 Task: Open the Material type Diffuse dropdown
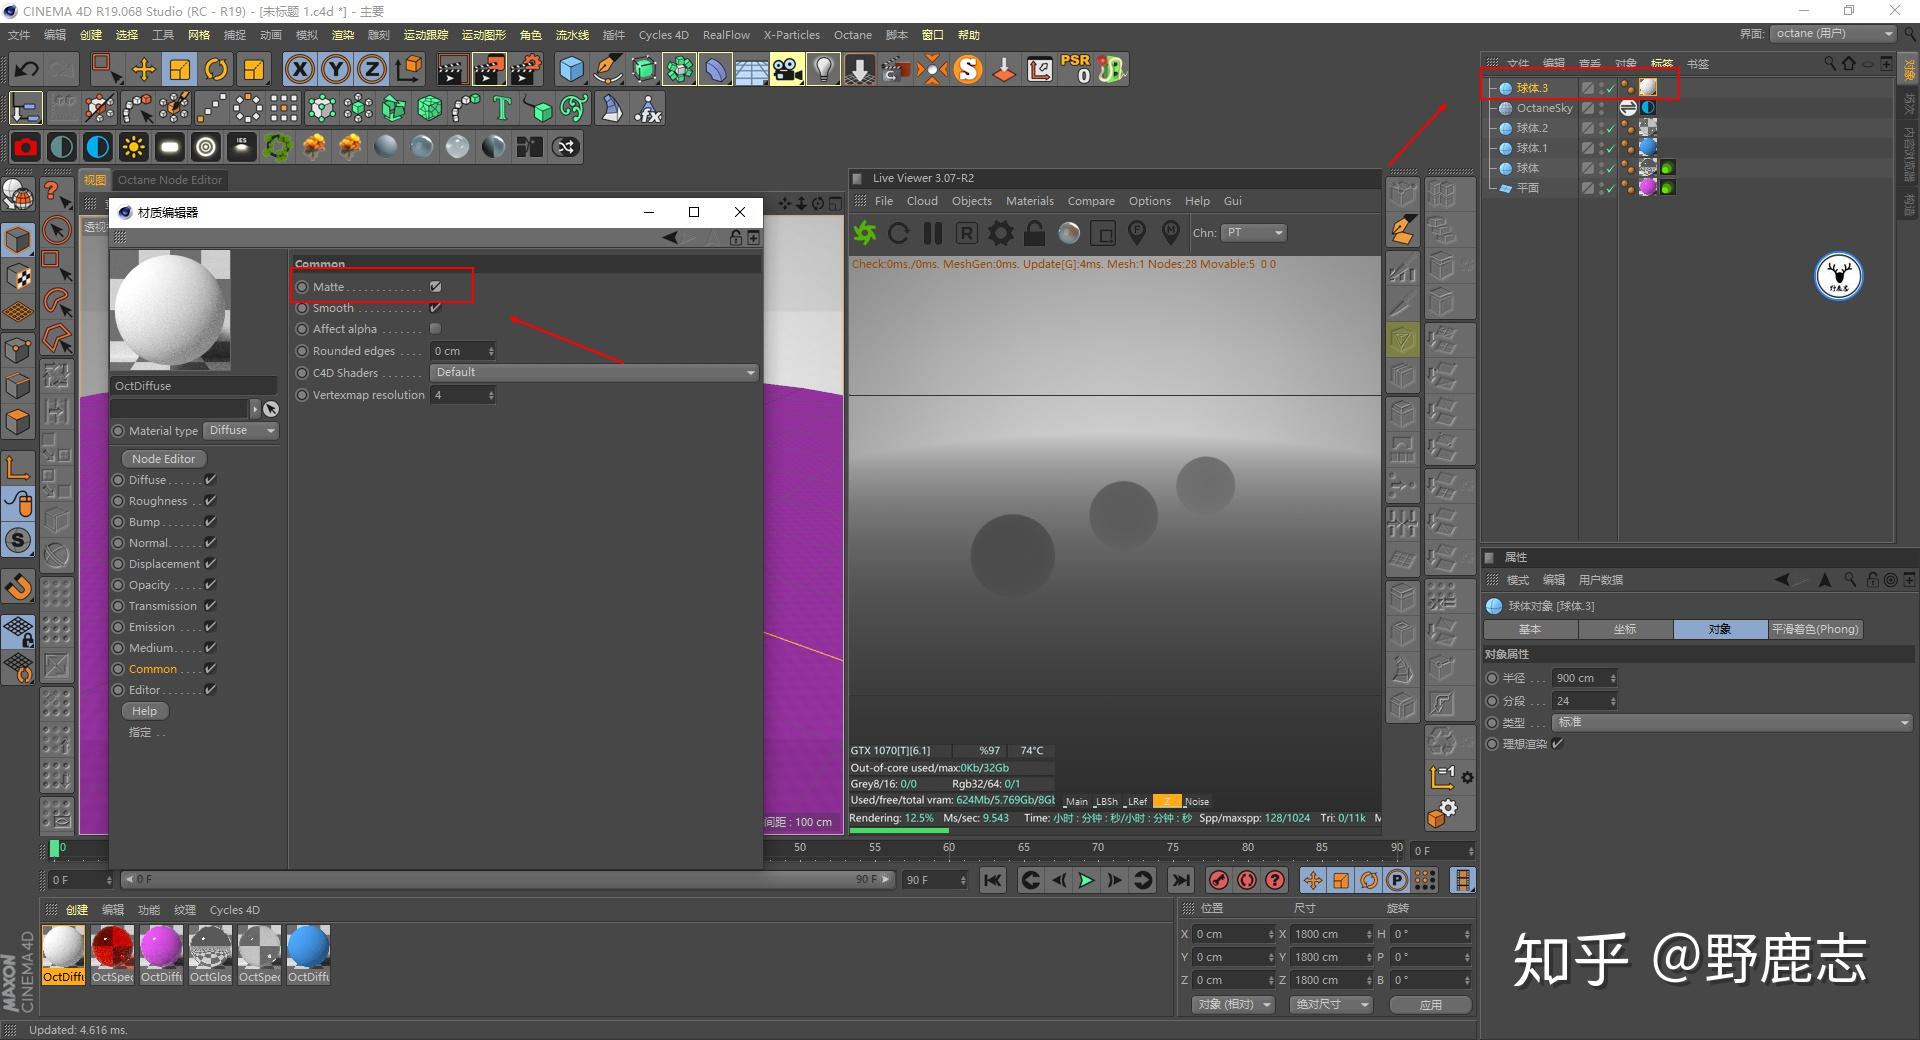(241, 431)
